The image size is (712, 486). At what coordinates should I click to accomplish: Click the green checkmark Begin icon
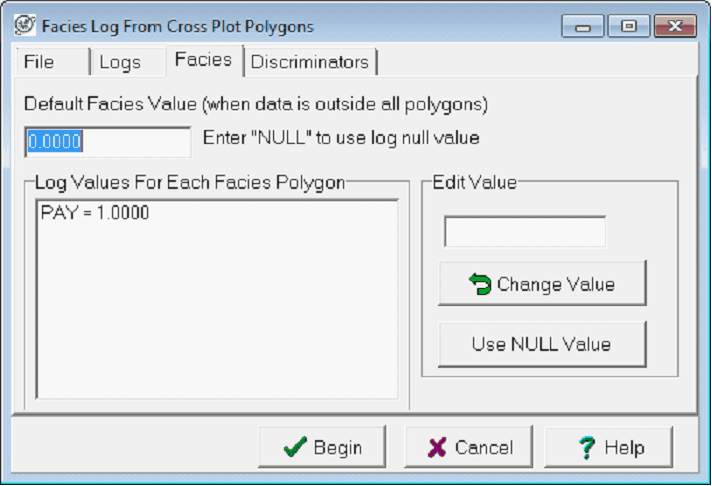[294, 447]
